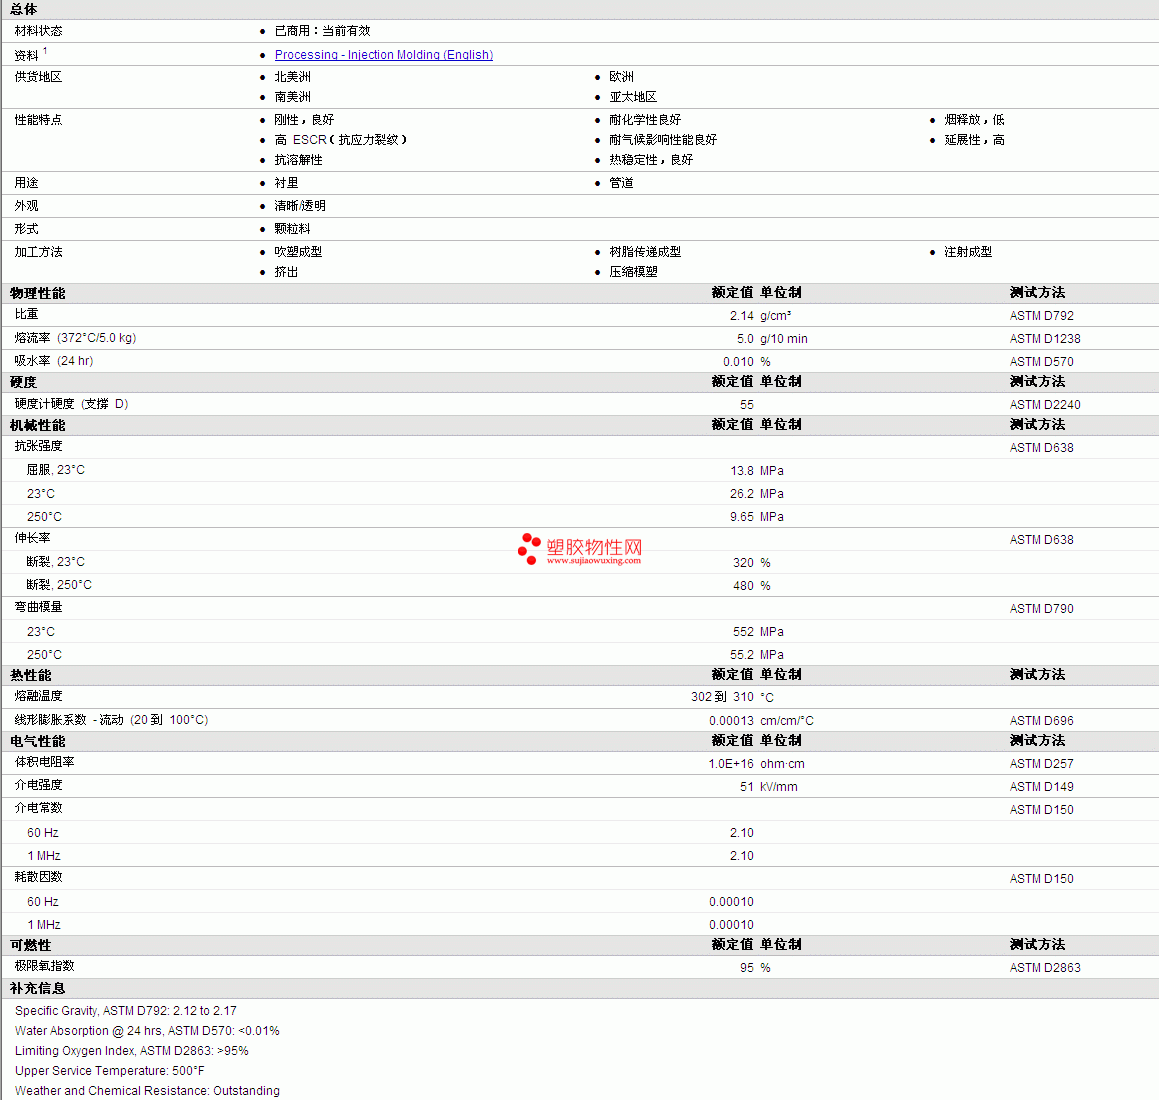Viewport: 1159px width, 1100px height.
Task: Click Specific Gravity supplementary note line
Action: click(x=126, y=1011)
